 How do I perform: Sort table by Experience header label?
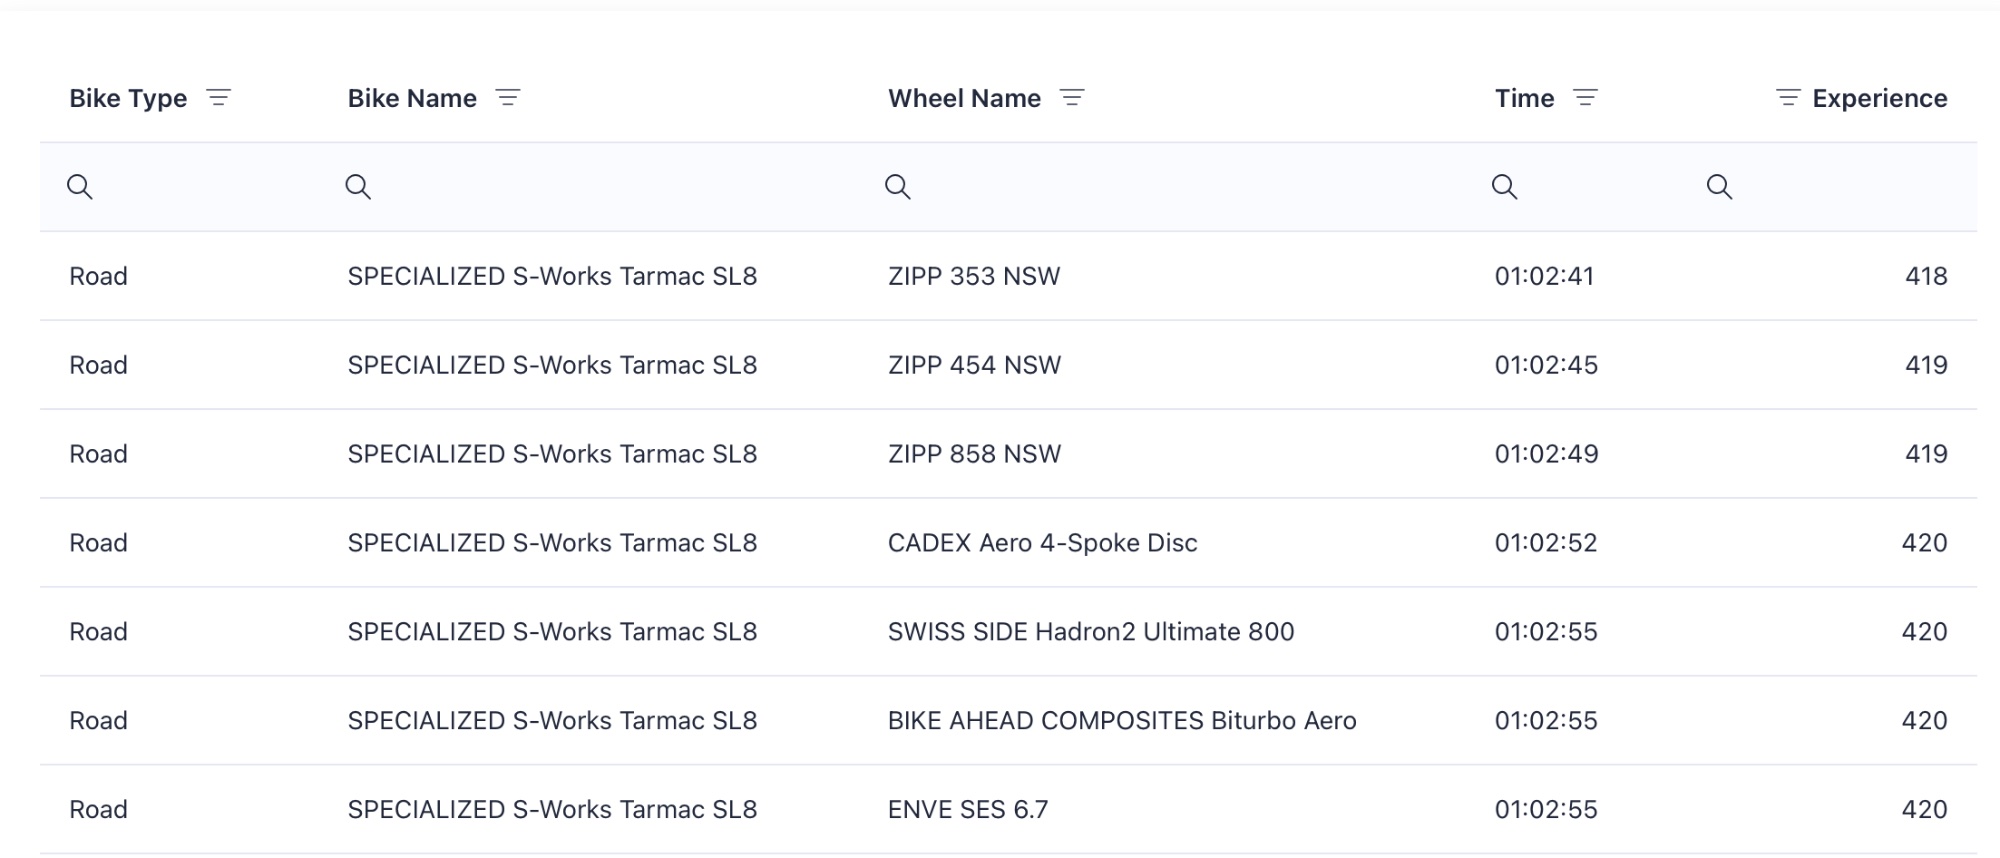click(1879, 98)
